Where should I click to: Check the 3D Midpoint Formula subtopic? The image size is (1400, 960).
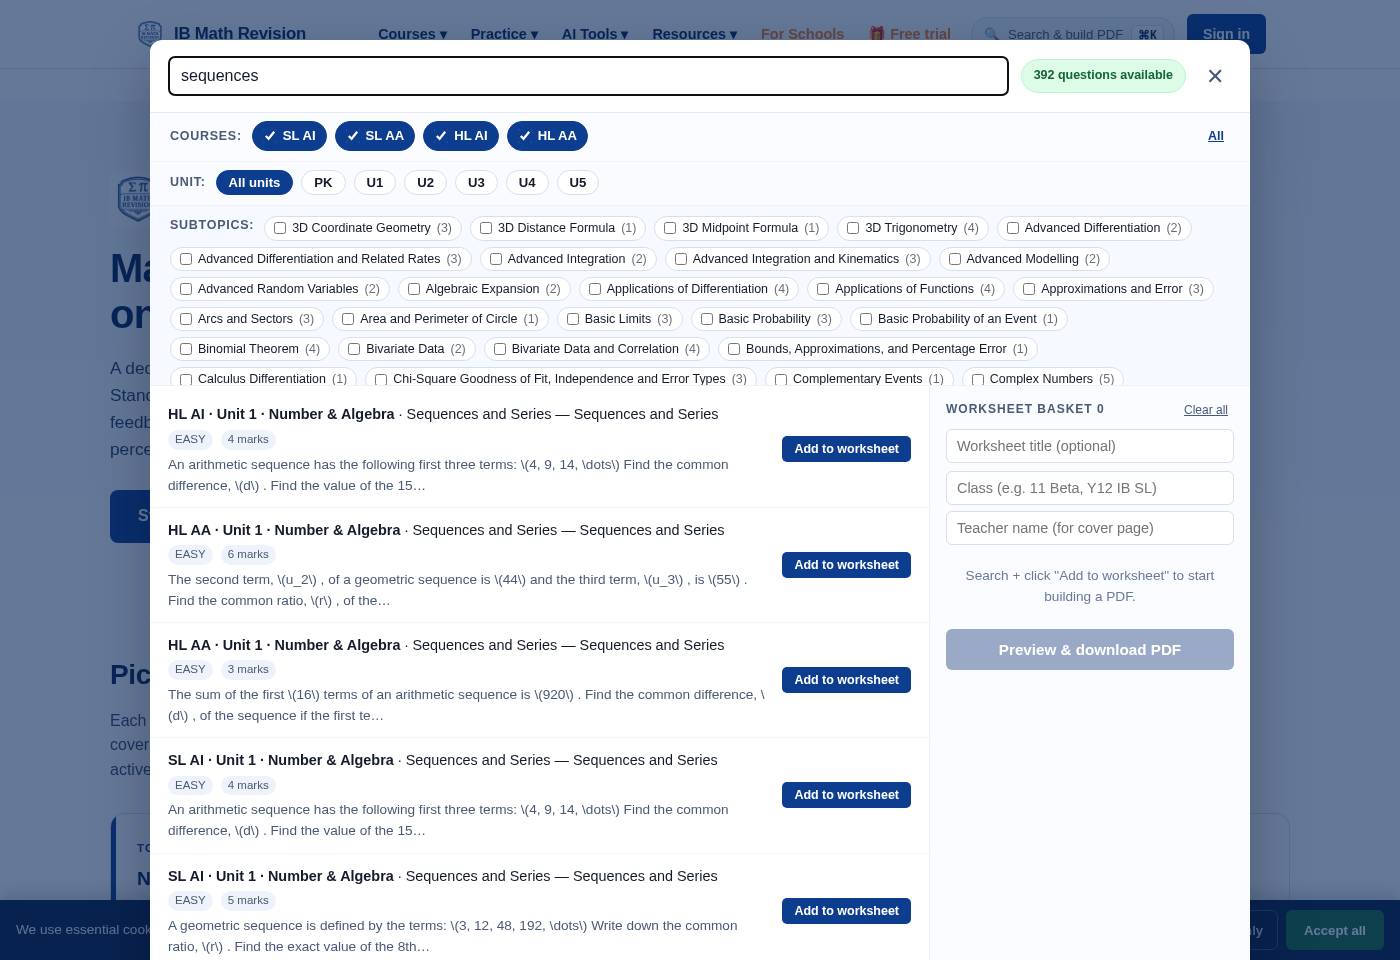670,228
